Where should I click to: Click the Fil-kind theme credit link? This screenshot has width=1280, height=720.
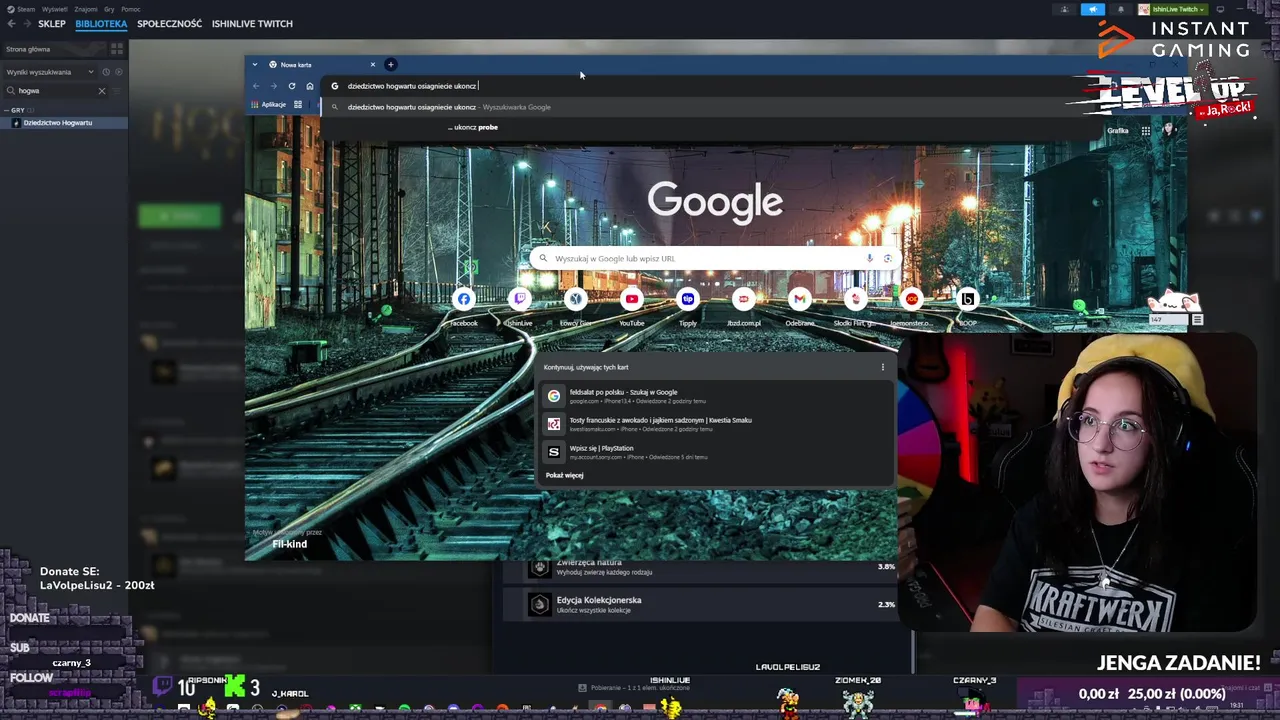pos(290,544)
